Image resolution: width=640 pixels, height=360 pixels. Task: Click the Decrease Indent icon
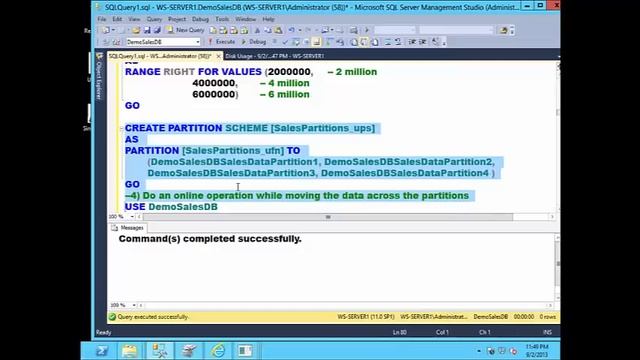(x=412, y=42)
